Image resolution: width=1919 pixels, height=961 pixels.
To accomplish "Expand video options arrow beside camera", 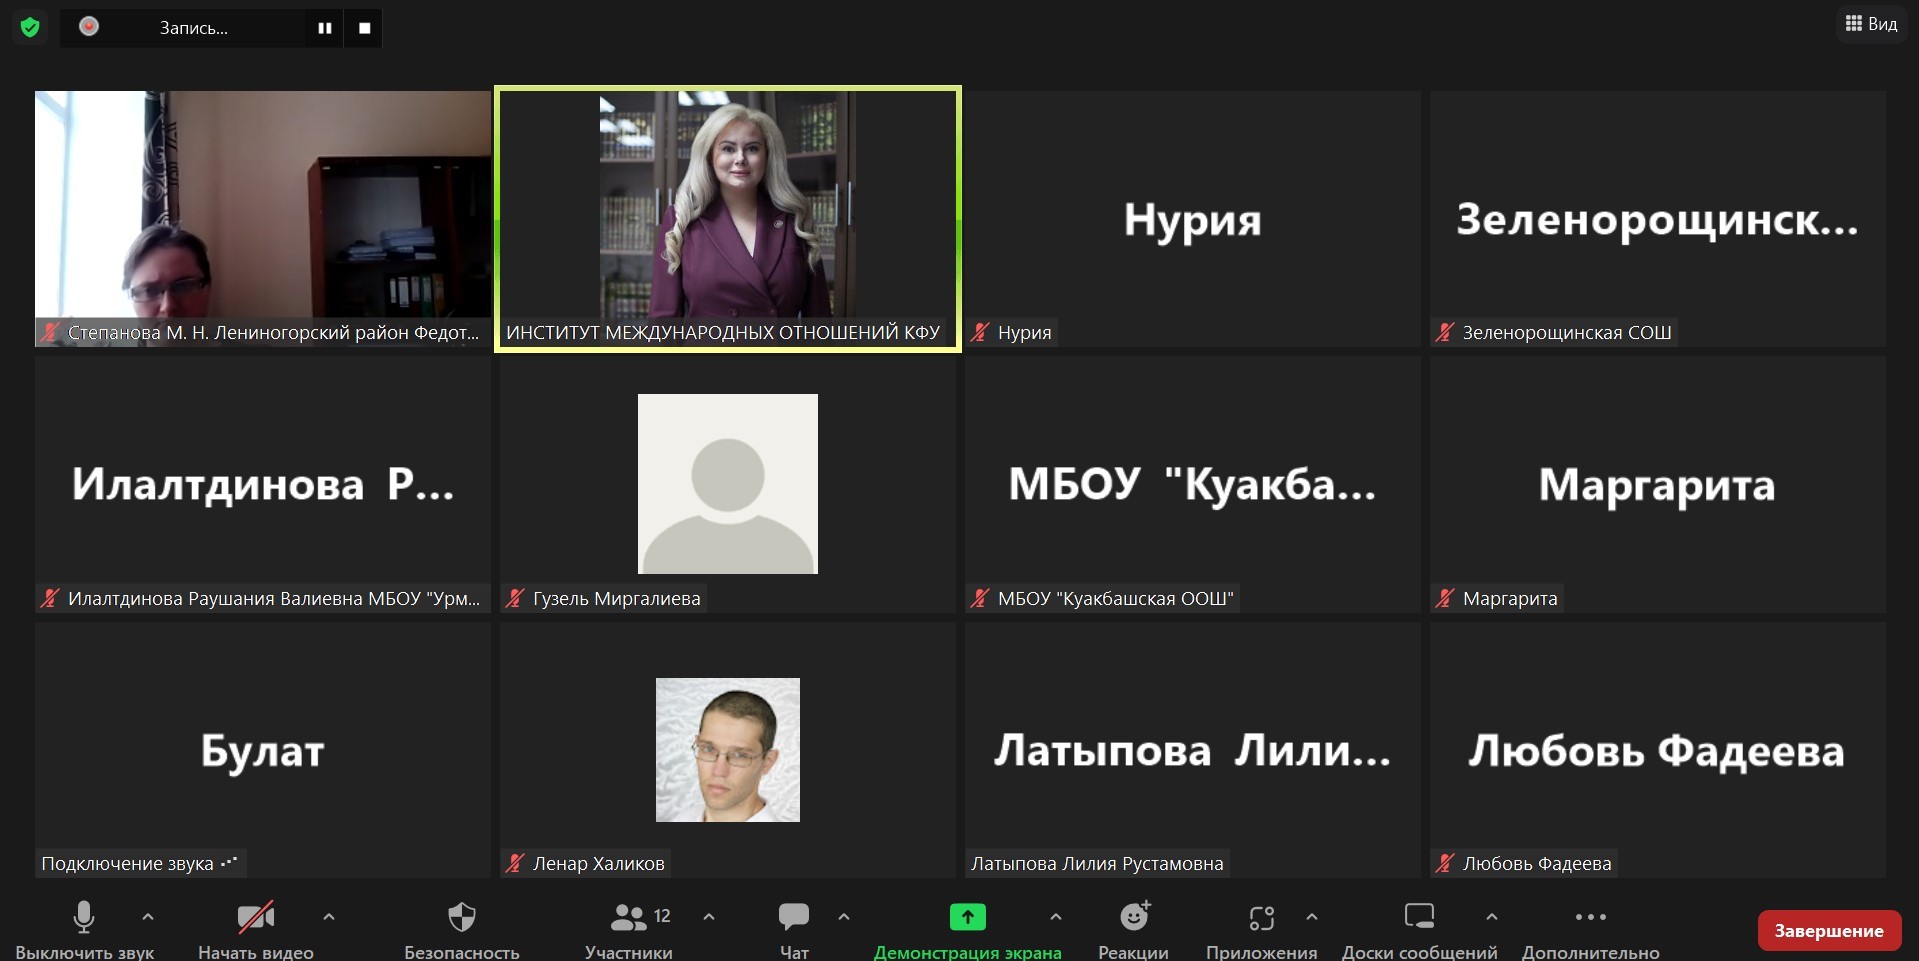I will pyautogui.click(x=329, y=916).
